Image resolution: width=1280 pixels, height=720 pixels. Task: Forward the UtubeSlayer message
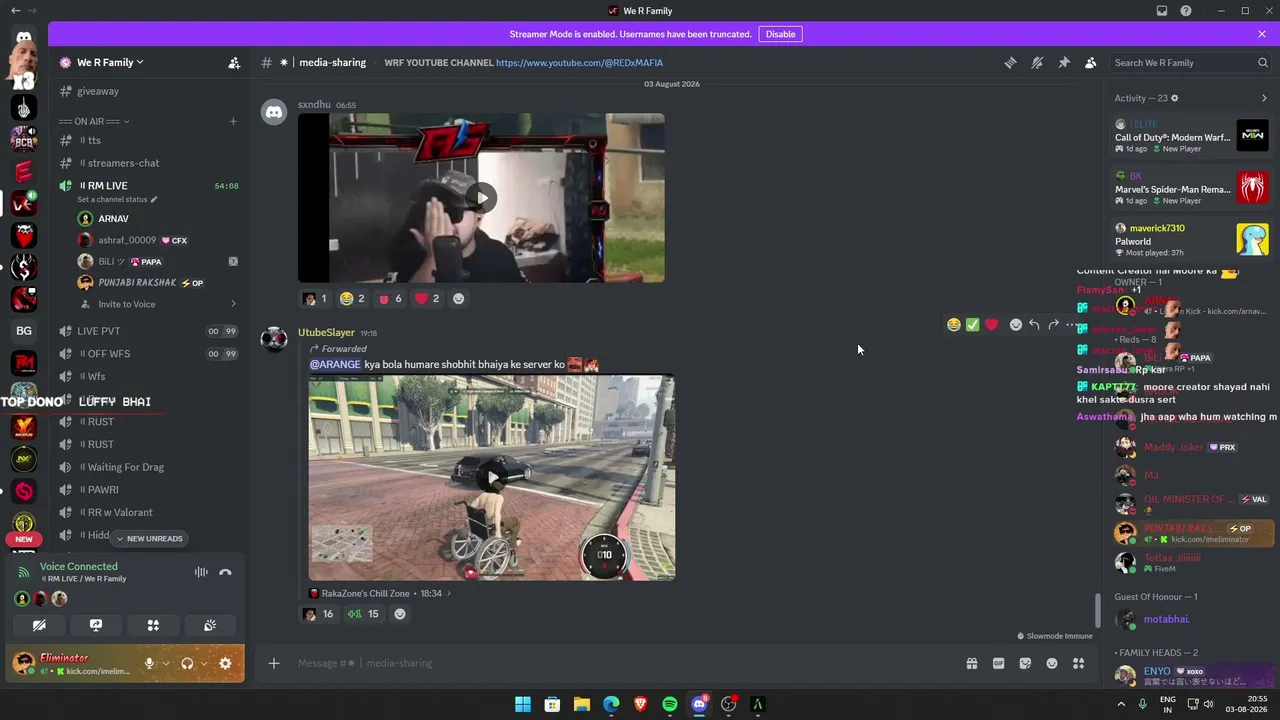(1053, 325)
